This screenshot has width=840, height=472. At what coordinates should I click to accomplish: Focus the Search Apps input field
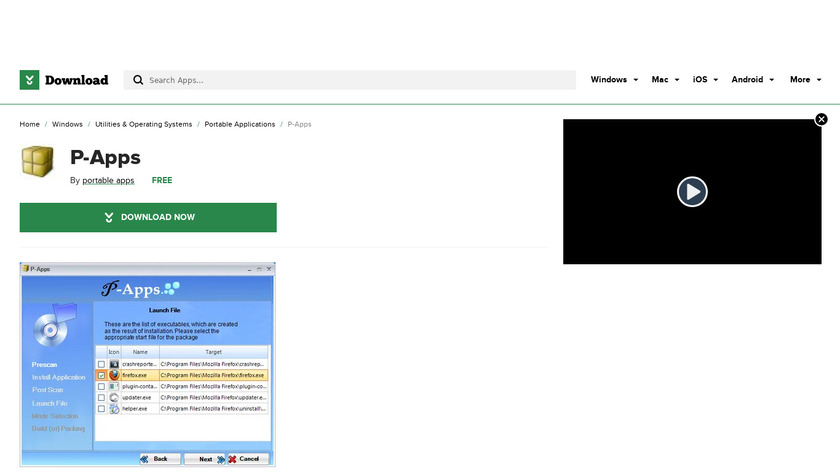tap(350, 80)
